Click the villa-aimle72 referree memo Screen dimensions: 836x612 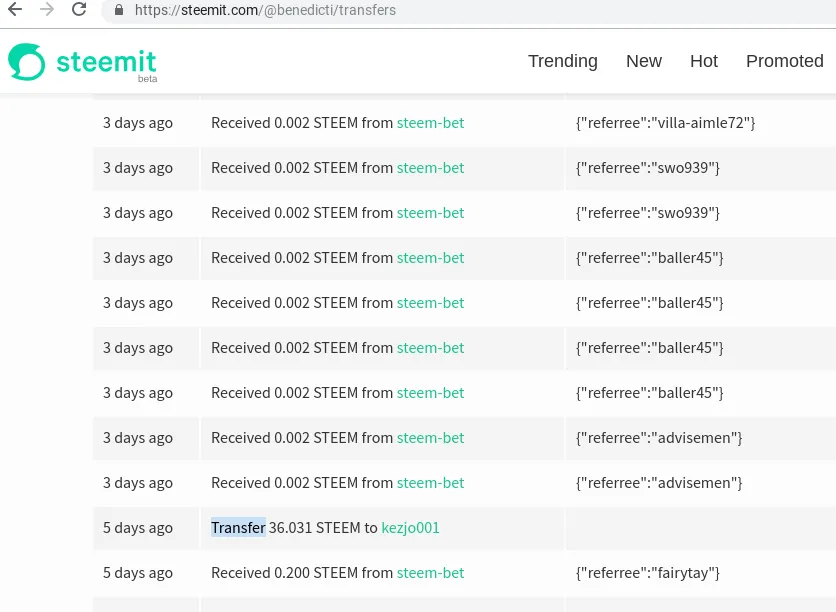click(665, 123)
